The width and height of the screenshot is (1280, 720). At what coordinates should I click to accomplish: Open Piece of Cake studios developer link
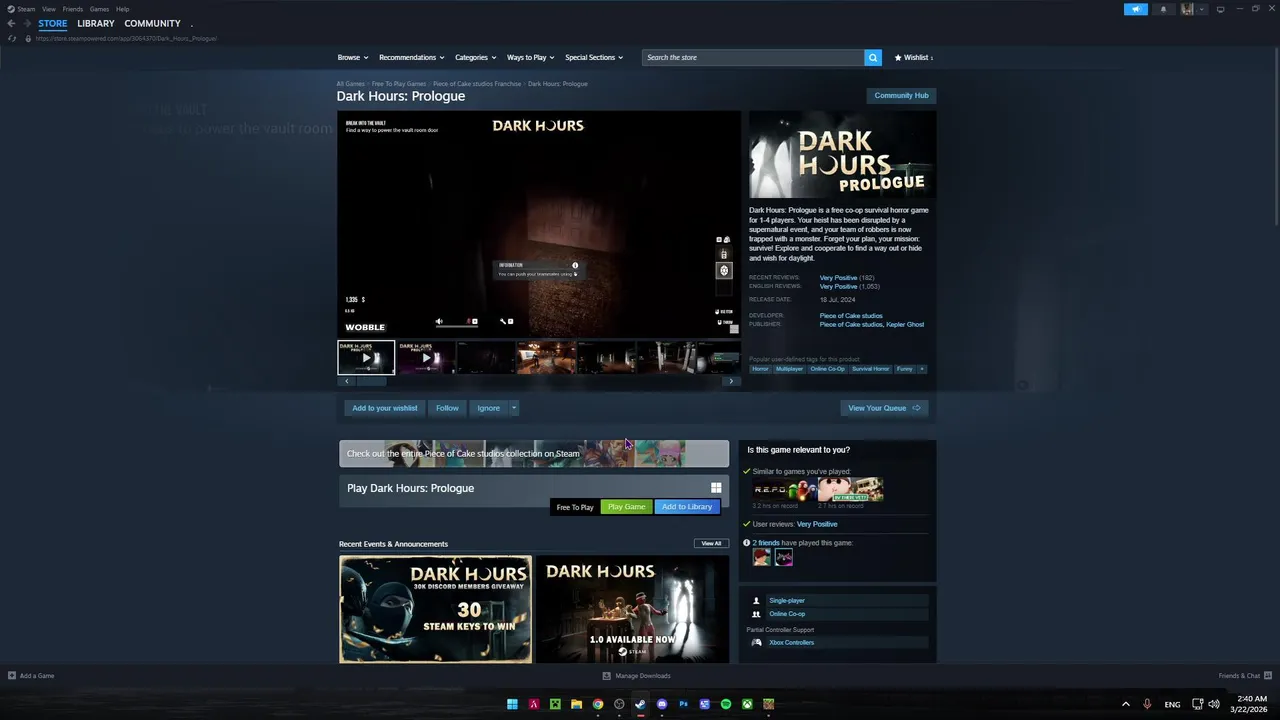pos(851,315)
